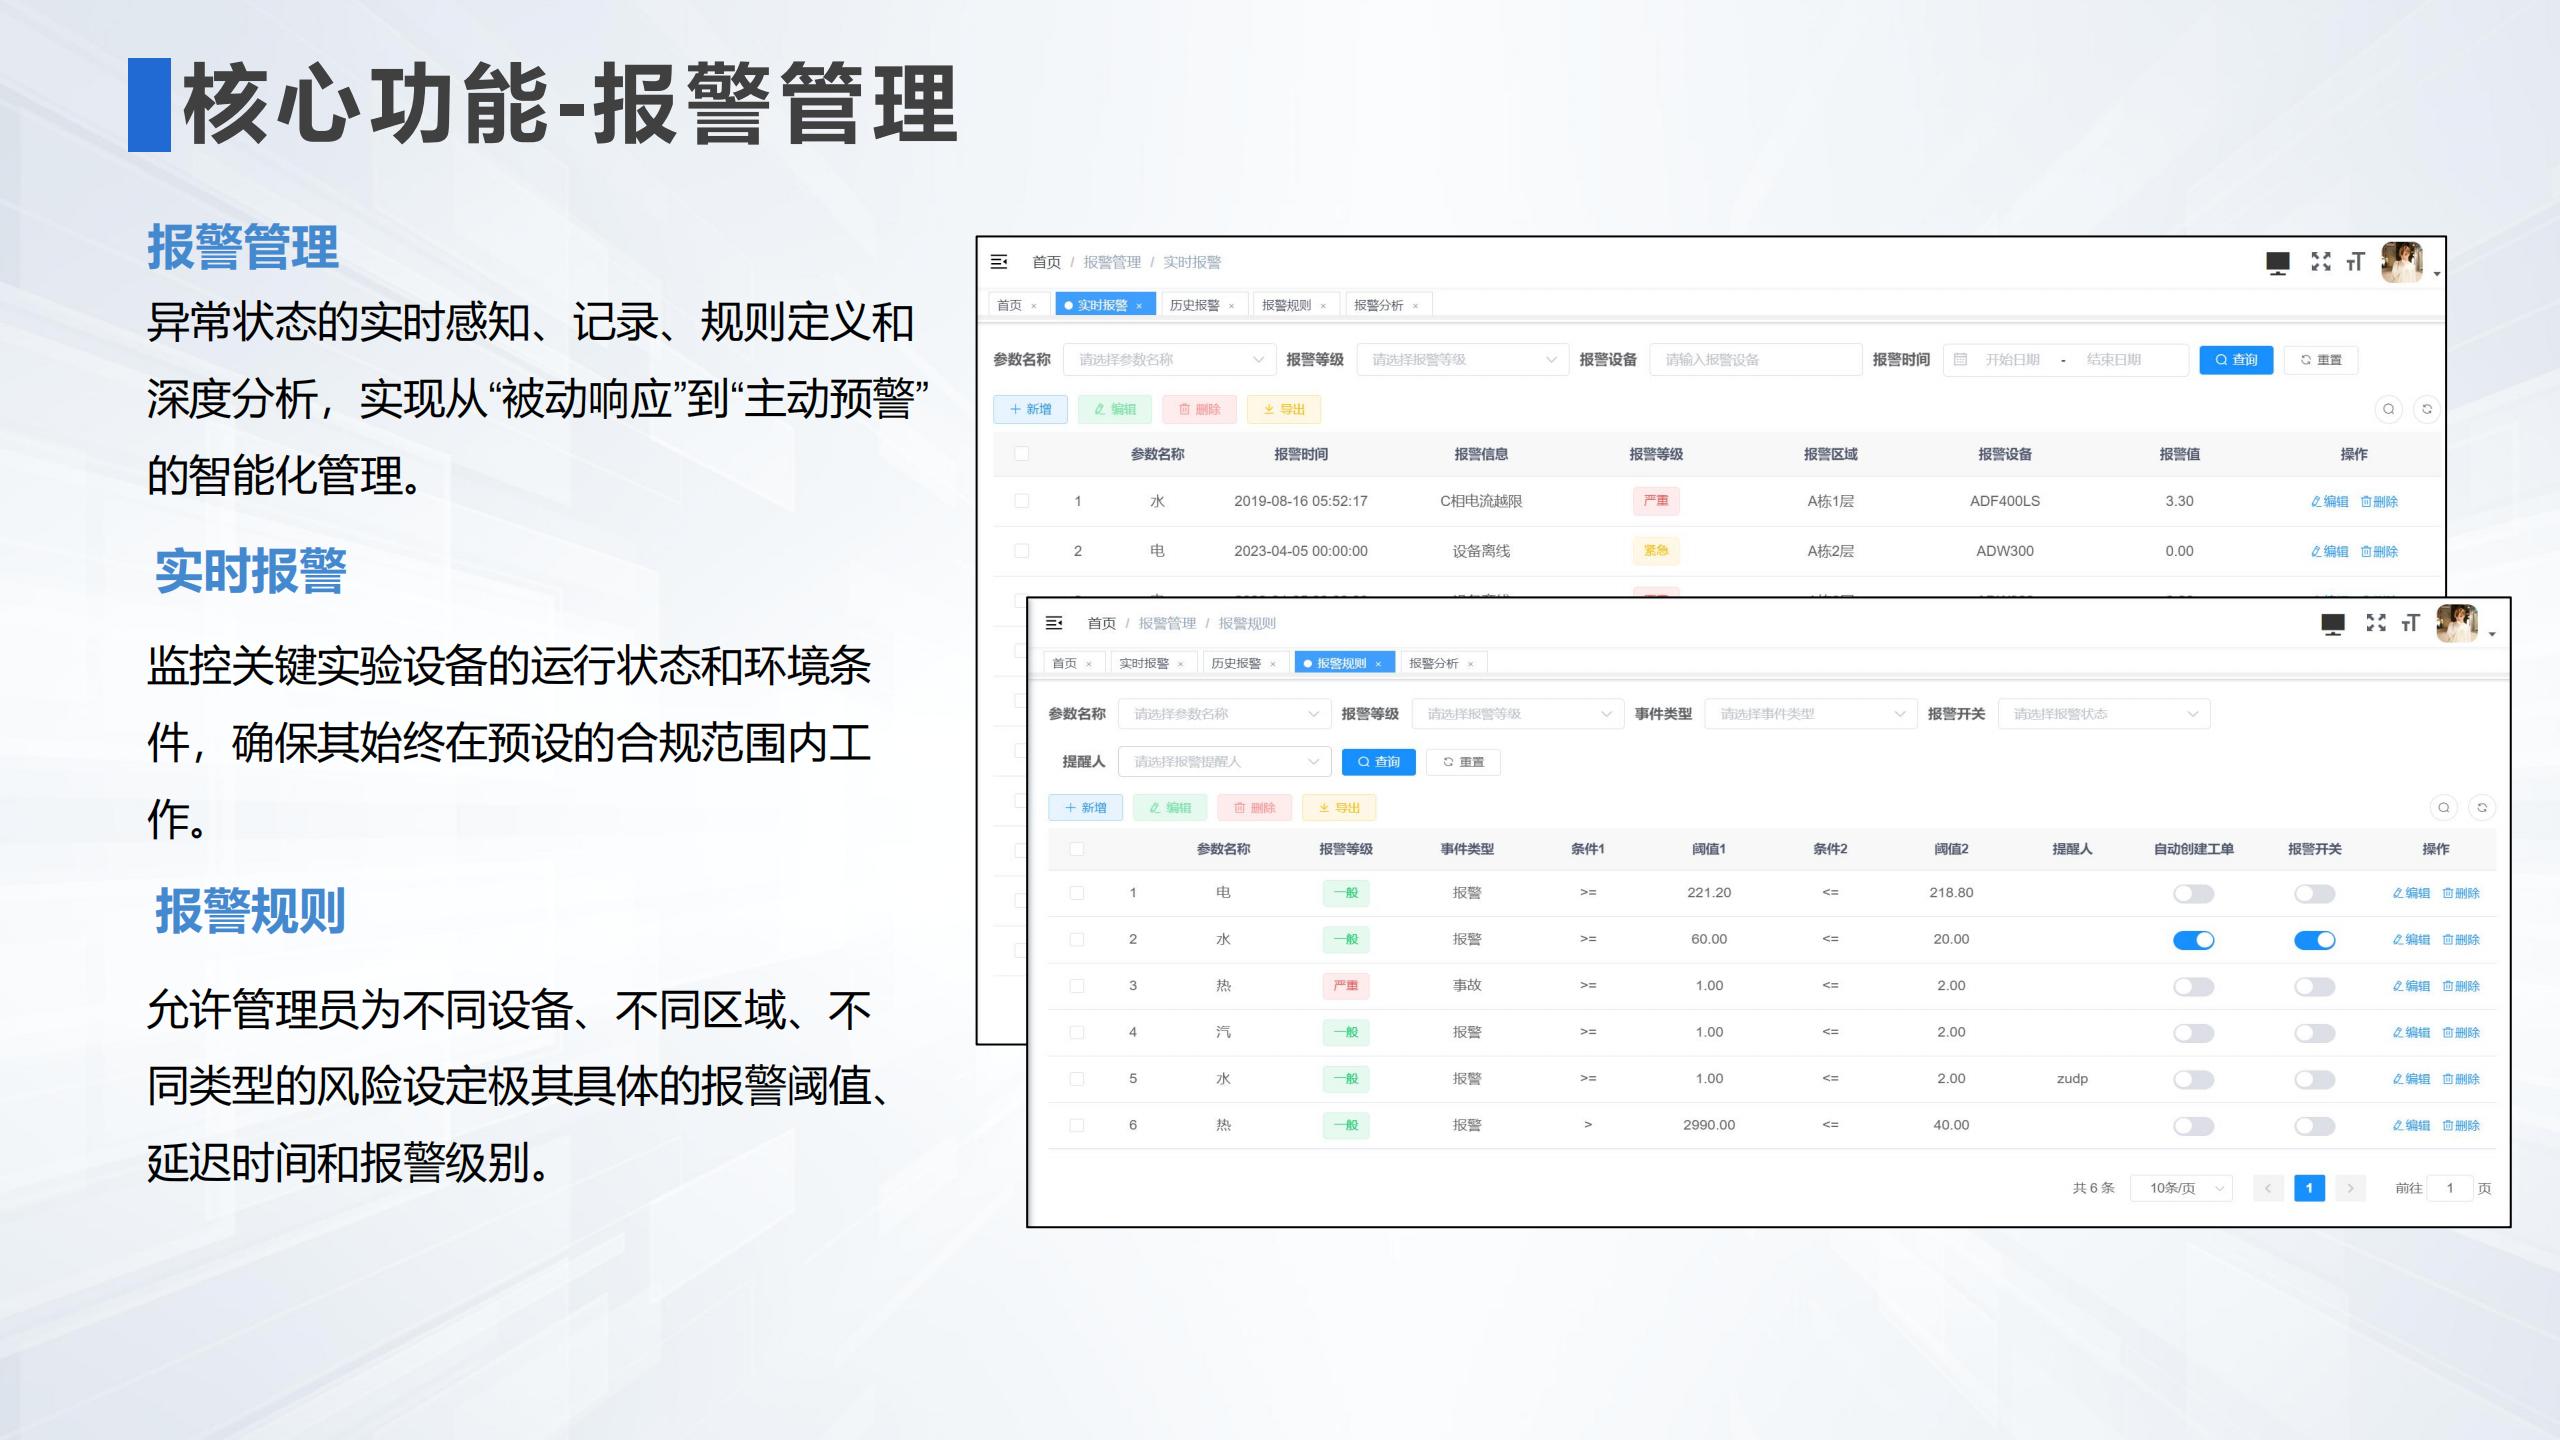Viewport: 2560px width, 1440px height.
Task: Open the 报警分析 tab
Action: point(1434,662)
